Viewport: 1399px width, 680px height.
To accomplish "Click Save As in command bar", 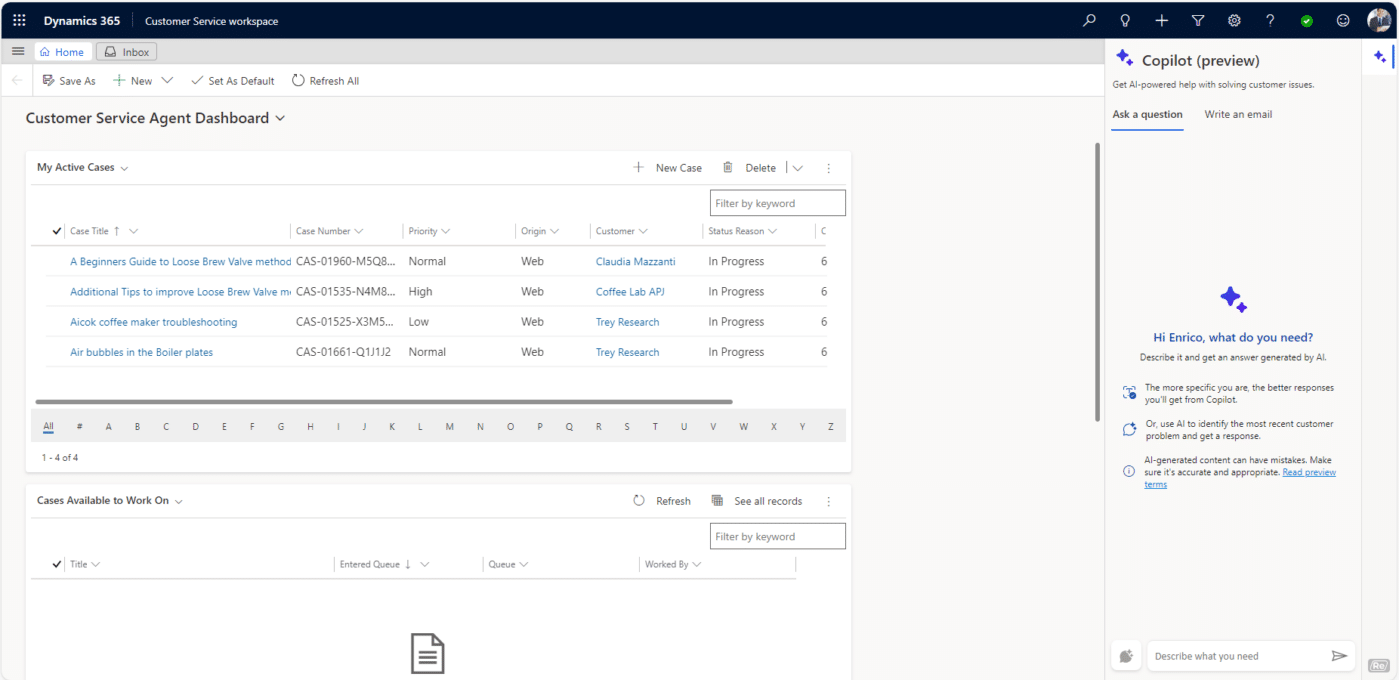I will point(69,81).
